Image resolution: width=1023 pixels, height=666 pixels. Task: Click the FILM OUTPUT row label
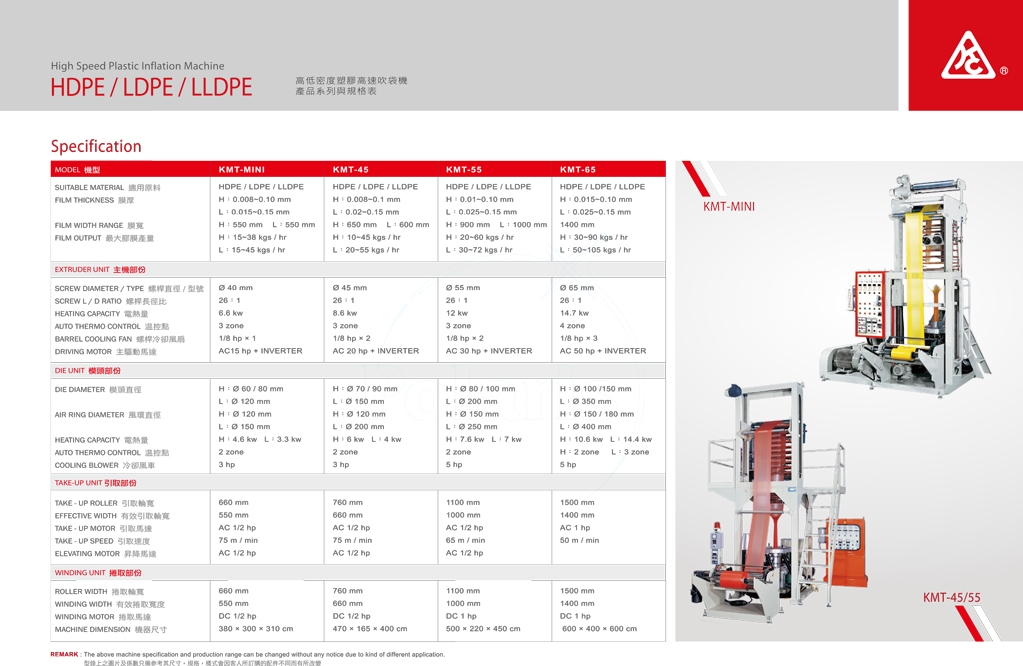(104, 238)
